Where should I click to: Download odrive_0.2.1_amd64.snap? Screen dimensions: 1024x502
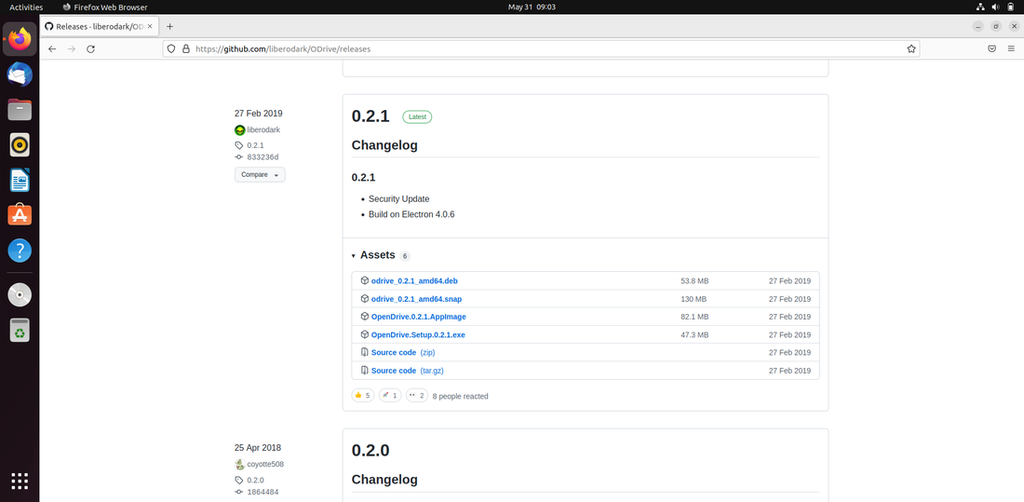pos(417,299)
